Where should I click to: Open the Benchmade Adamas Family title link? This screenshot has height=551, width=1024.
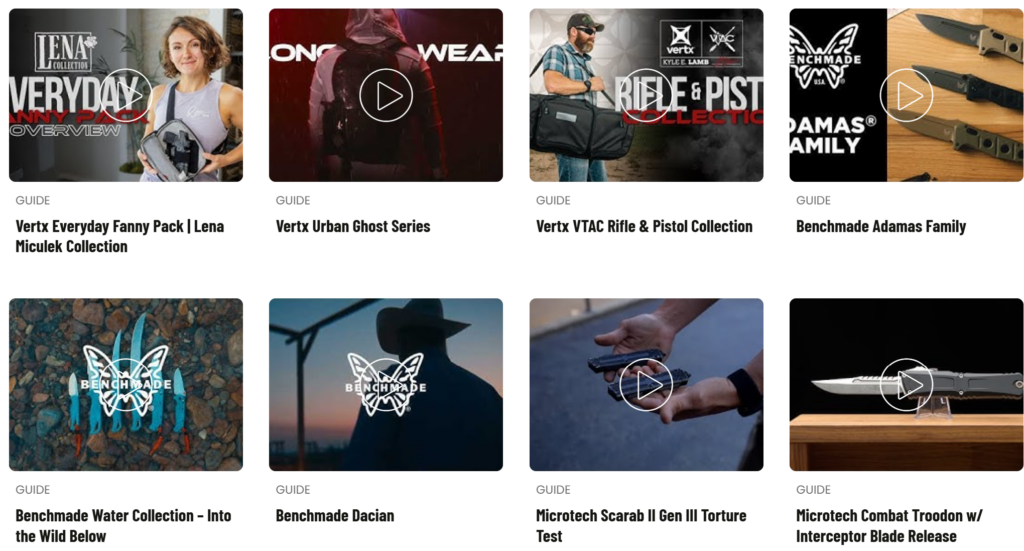[880, 227]
